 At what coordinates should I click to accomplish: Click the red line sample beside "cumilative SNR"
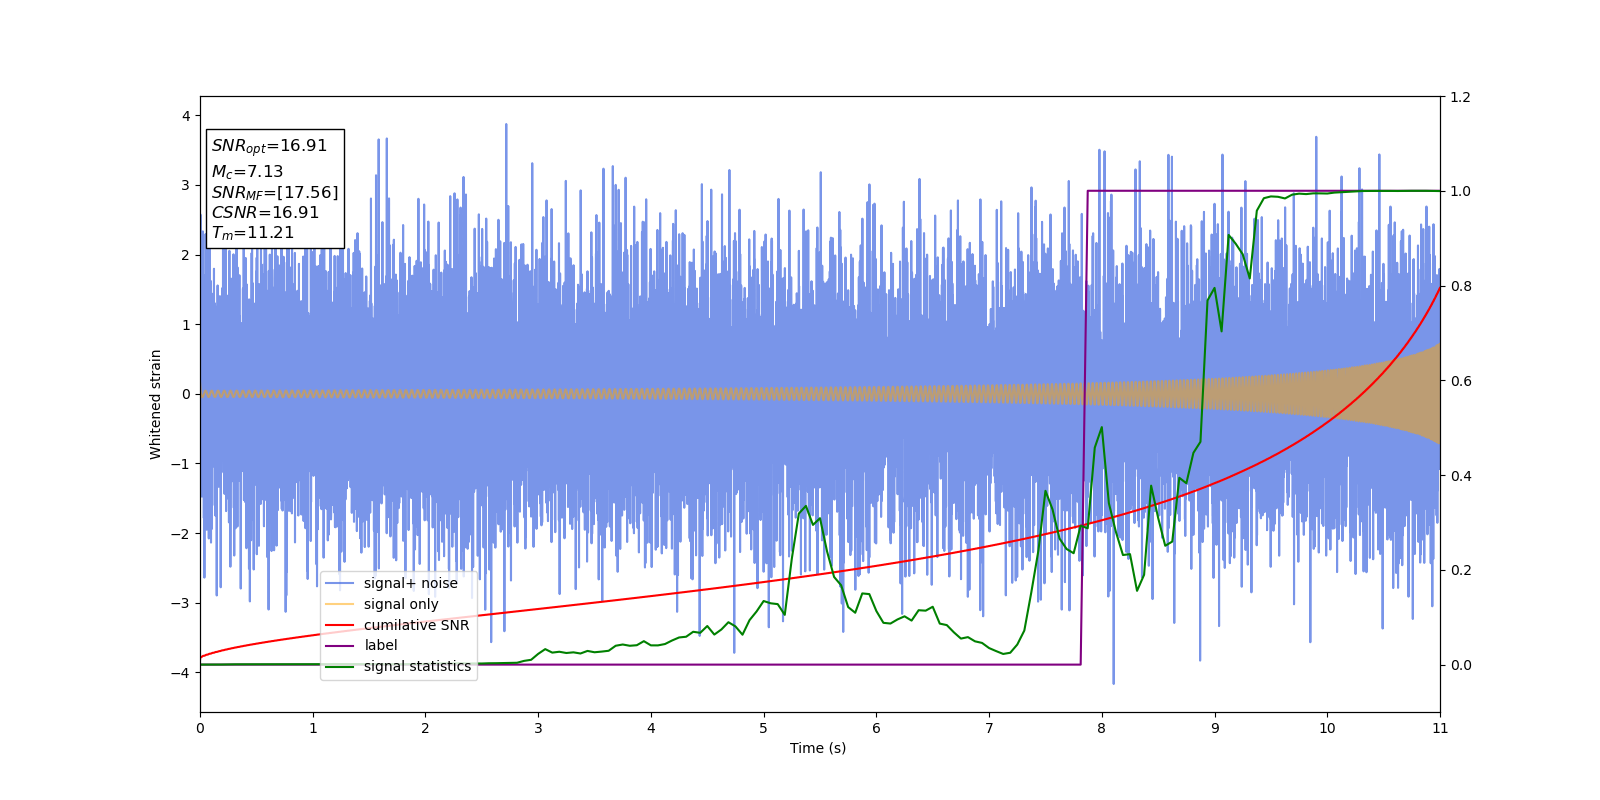[x=340, y=625]
